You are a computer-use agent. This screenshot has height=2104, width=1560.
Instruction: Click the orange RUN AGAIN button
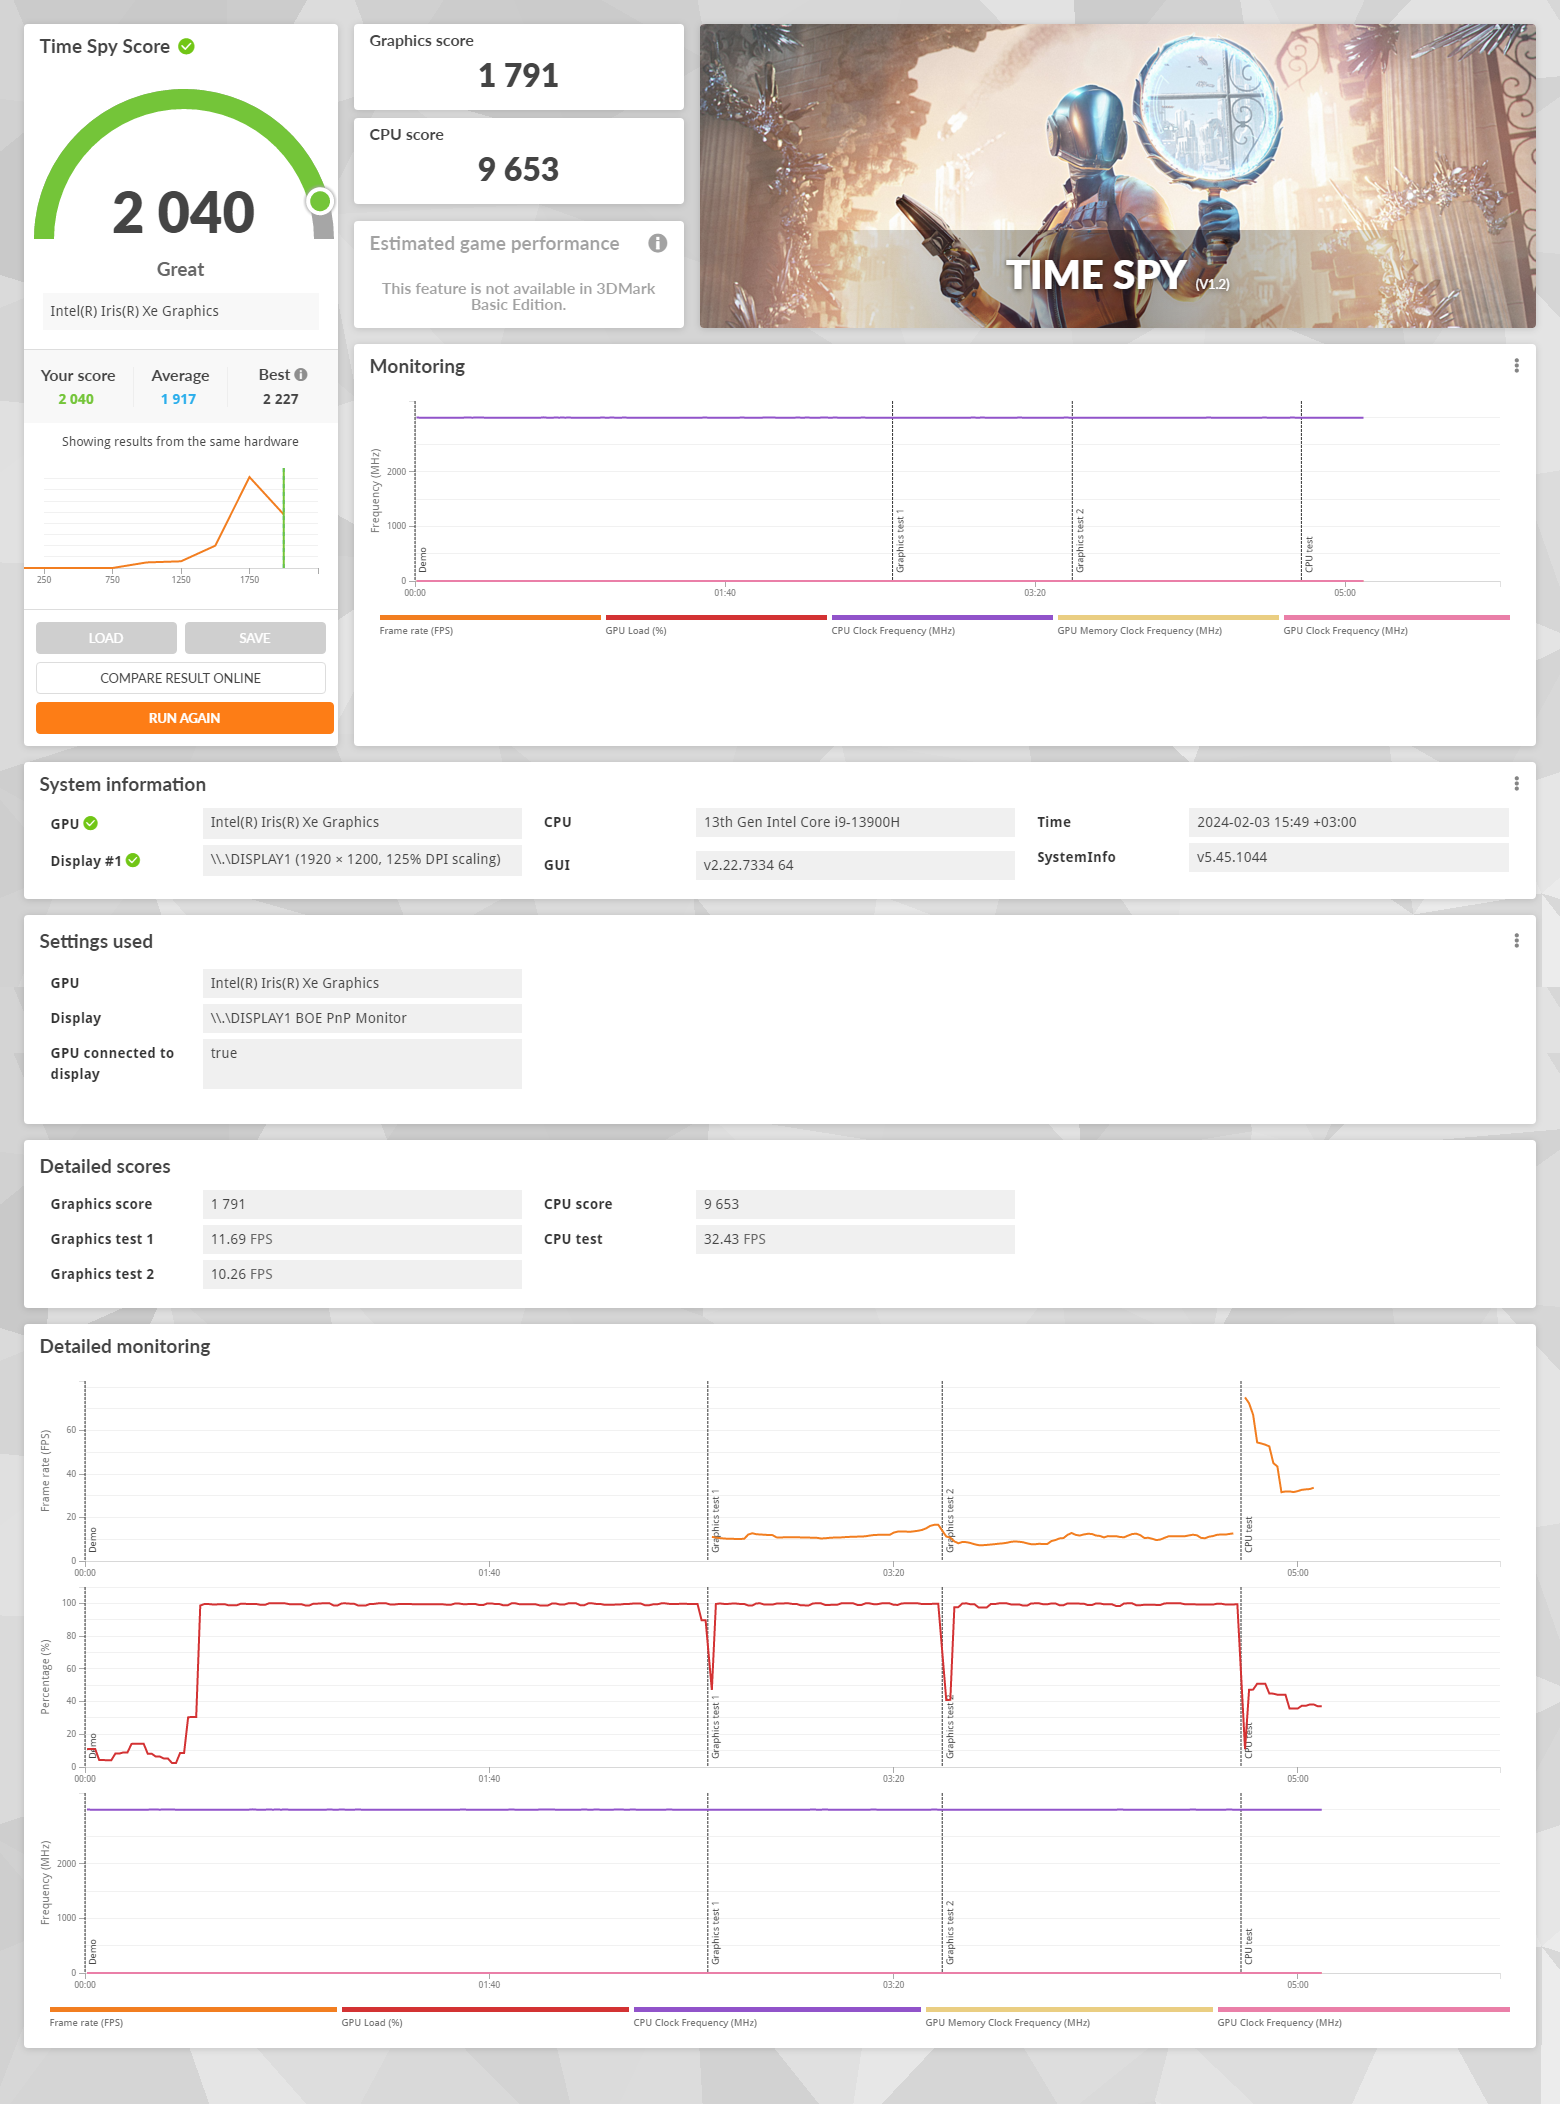pyautogui.click(x=185, y=718)
